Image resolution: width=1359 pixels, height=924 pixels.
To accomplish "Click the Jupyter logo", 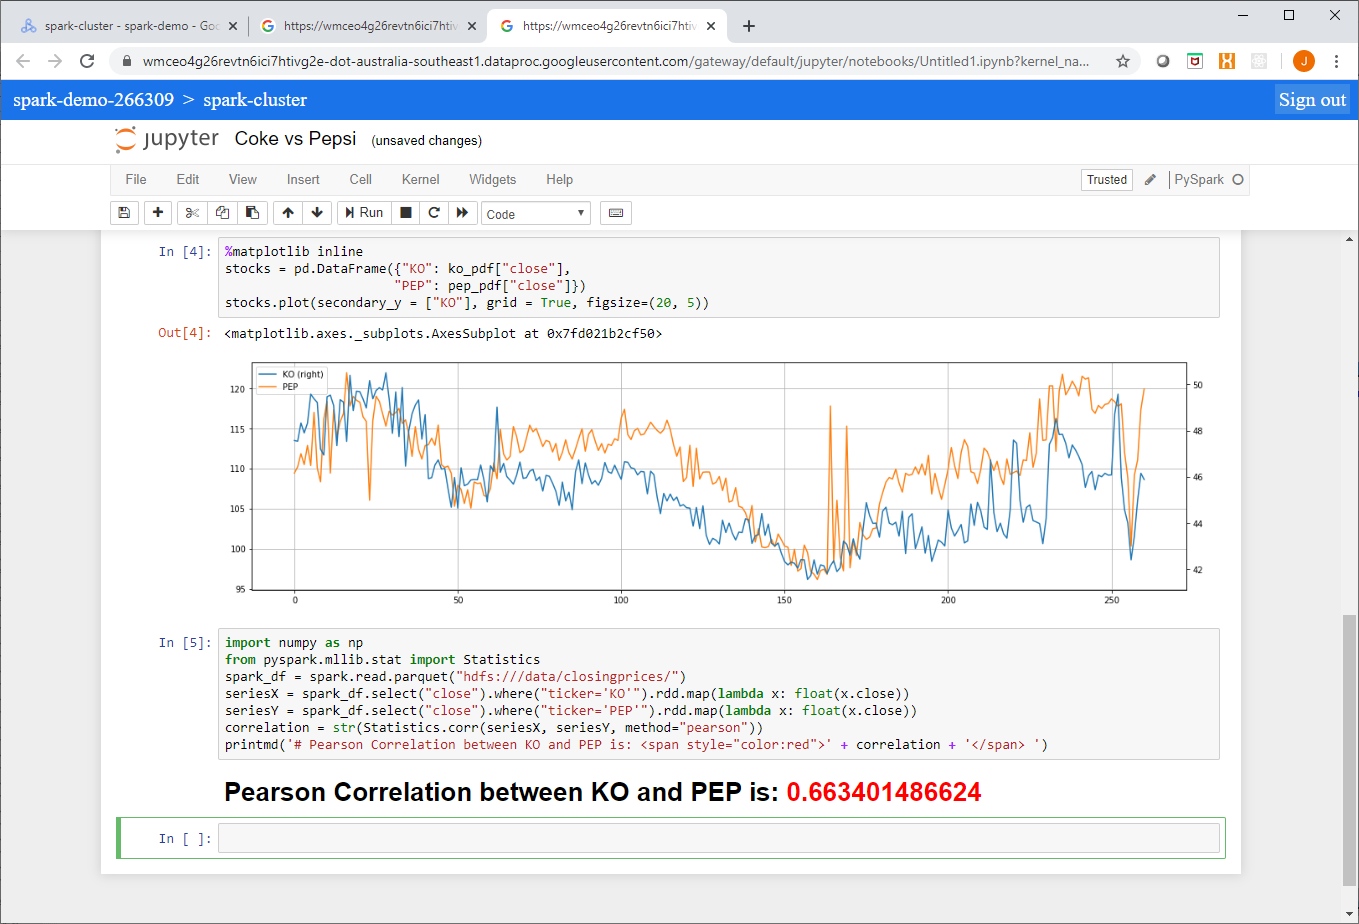I will click(x=166, y=140).
